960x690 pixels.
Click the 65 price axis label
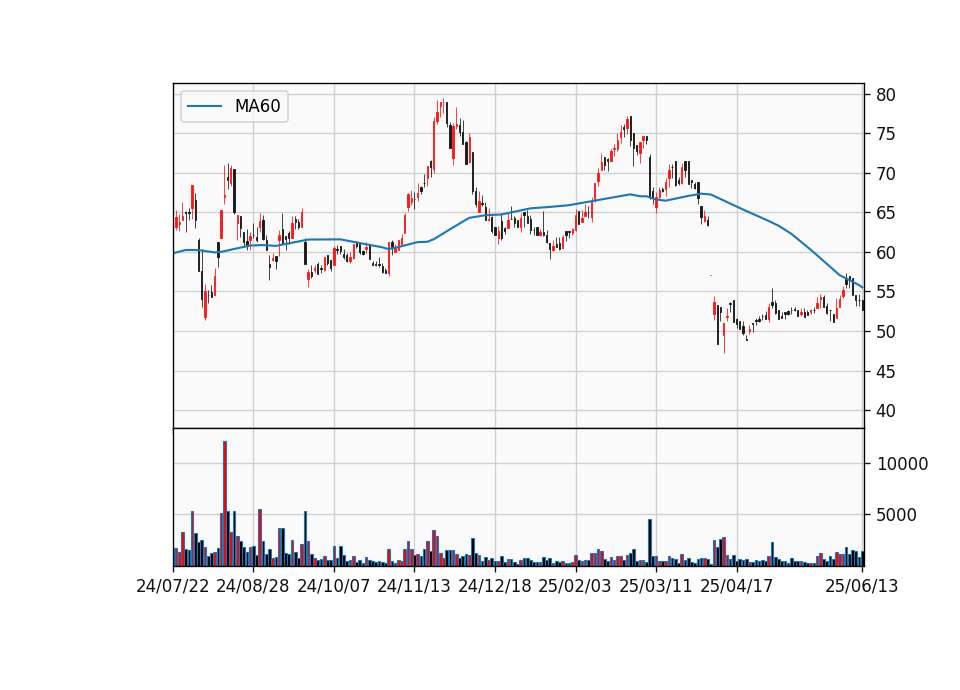point(885,213)
